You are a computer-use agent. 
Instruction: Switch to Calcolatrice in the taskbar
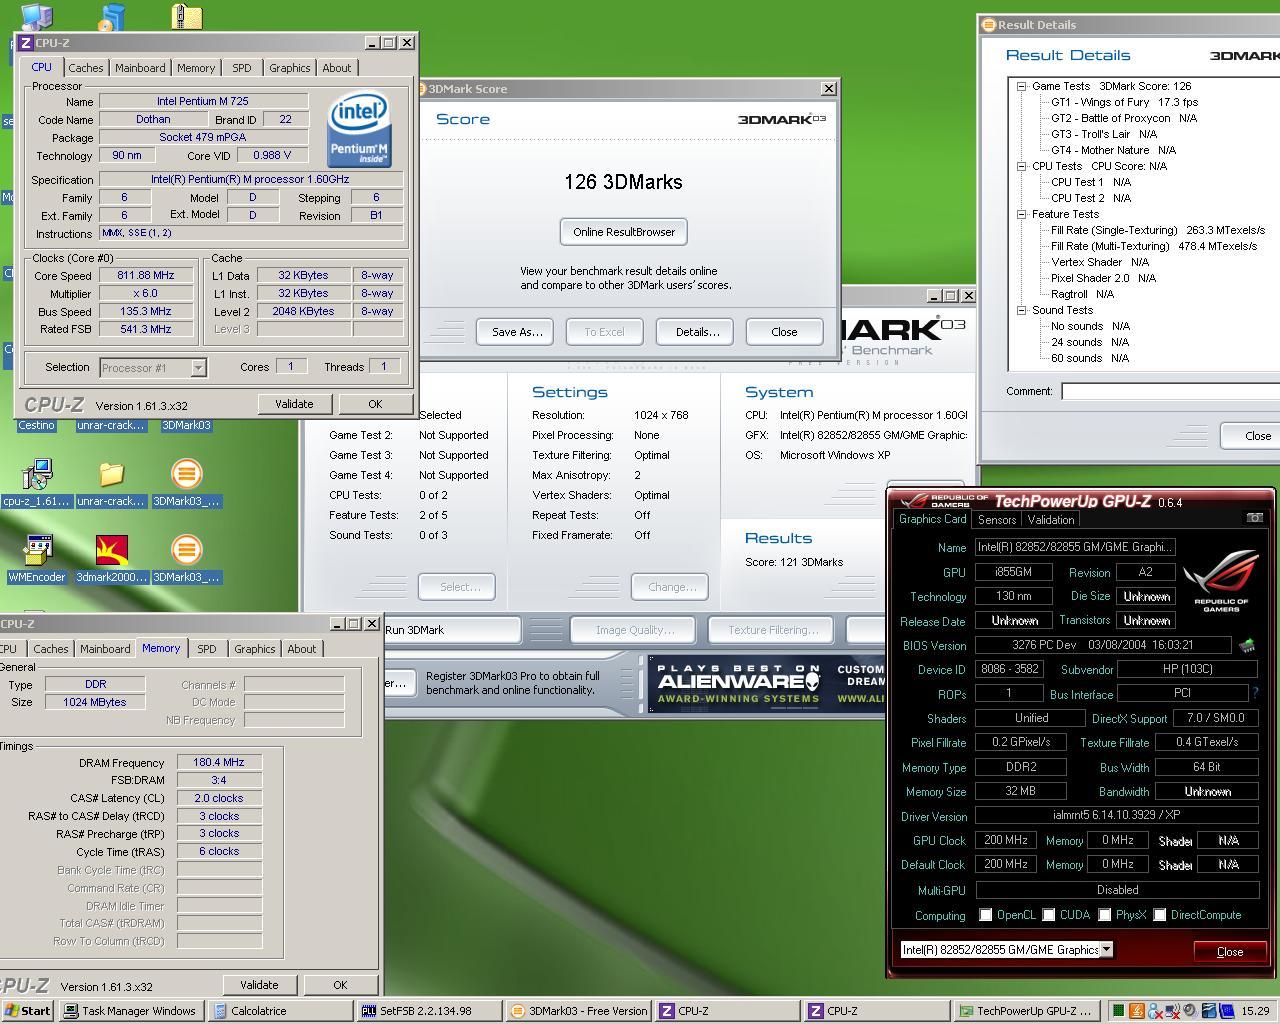coord(280,1011)
